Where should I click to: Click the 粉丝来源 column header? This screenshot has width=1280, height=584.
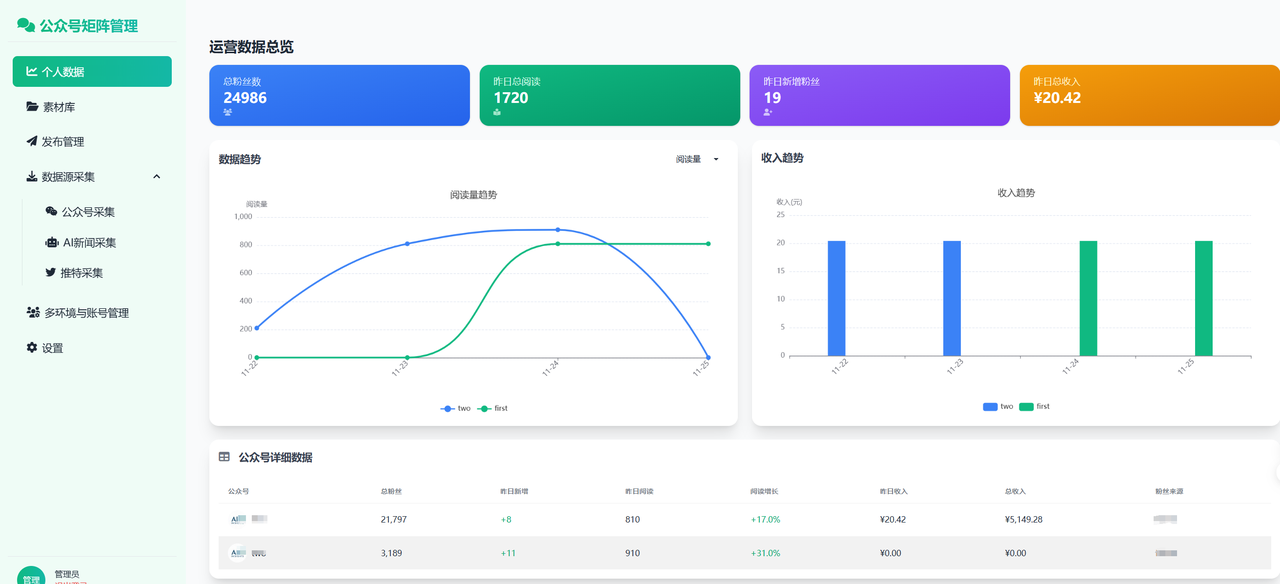click(x=1169, y=491)
